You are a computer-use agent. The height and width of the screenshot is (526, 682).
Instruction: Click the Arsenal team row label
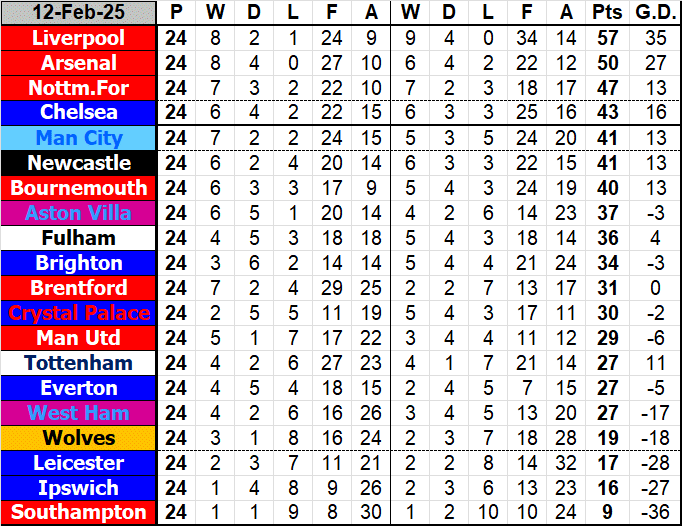pos(79,63)
